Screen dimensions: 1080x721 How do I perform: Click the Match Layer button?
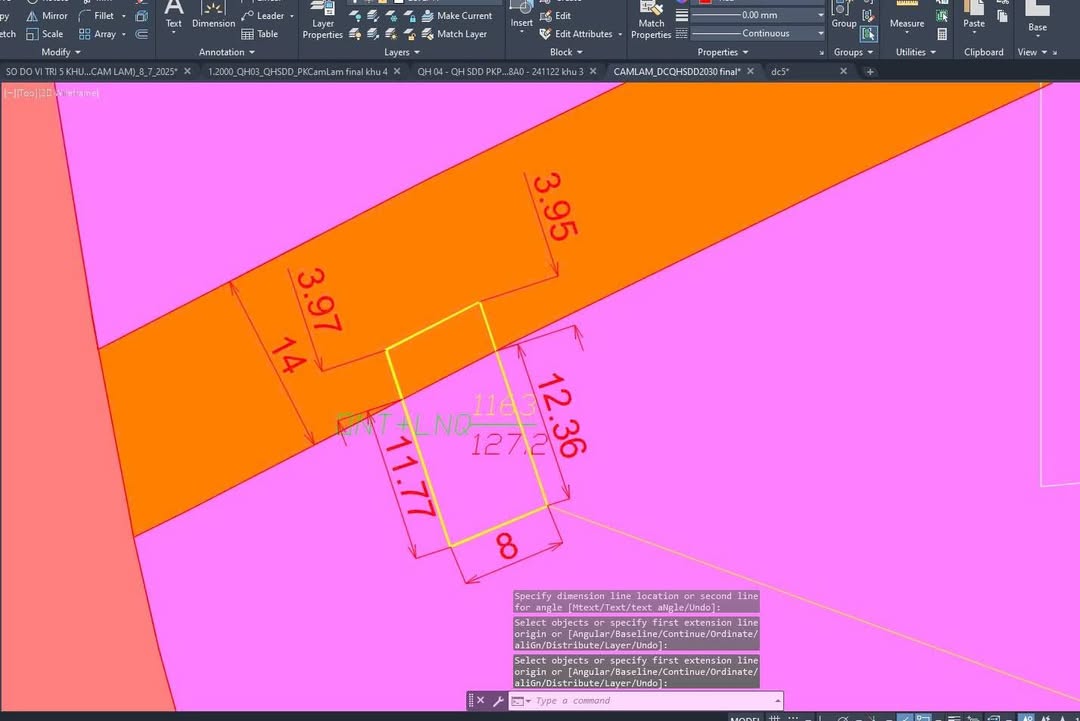461,34
